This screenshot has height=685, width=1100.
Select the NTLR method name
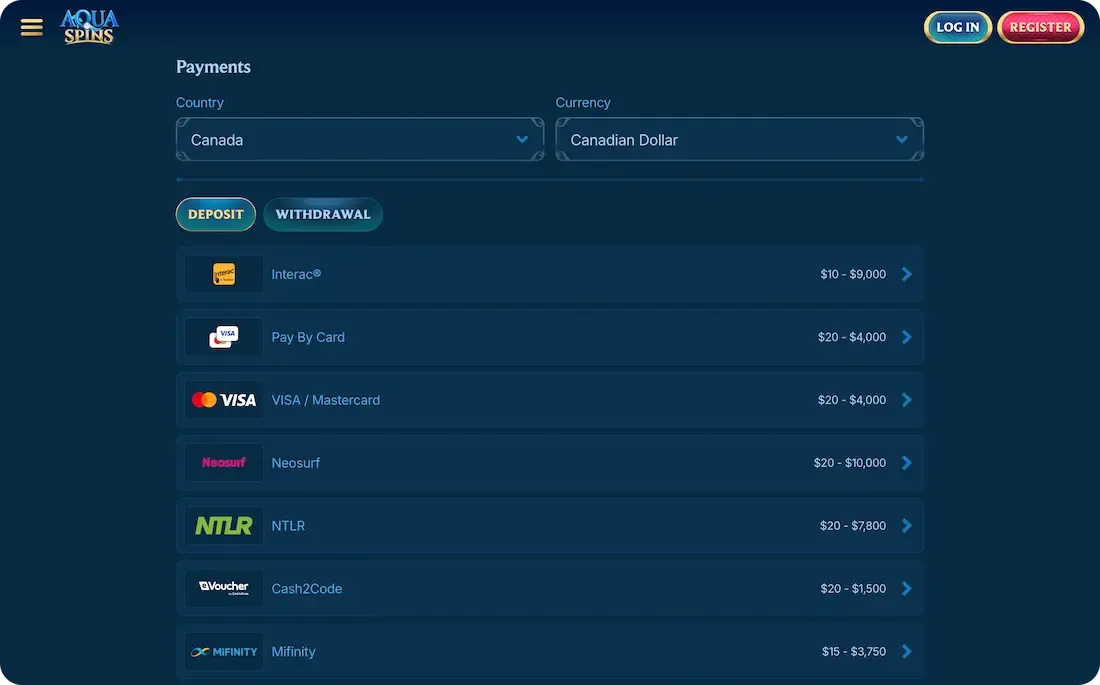pos(288,526)
